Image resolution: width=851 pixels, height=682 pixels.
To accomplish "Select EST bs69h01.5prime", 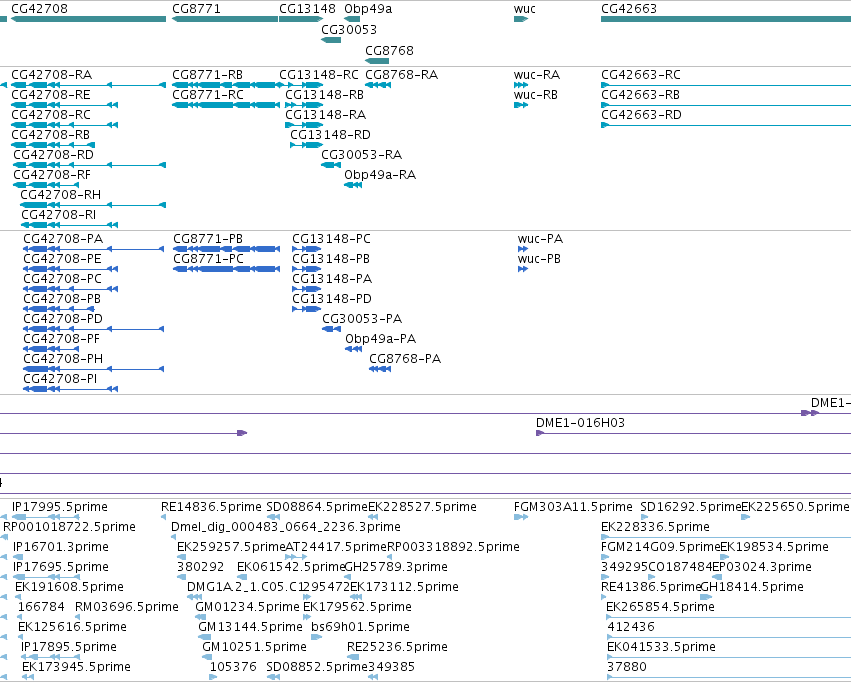I will point(360,627).
